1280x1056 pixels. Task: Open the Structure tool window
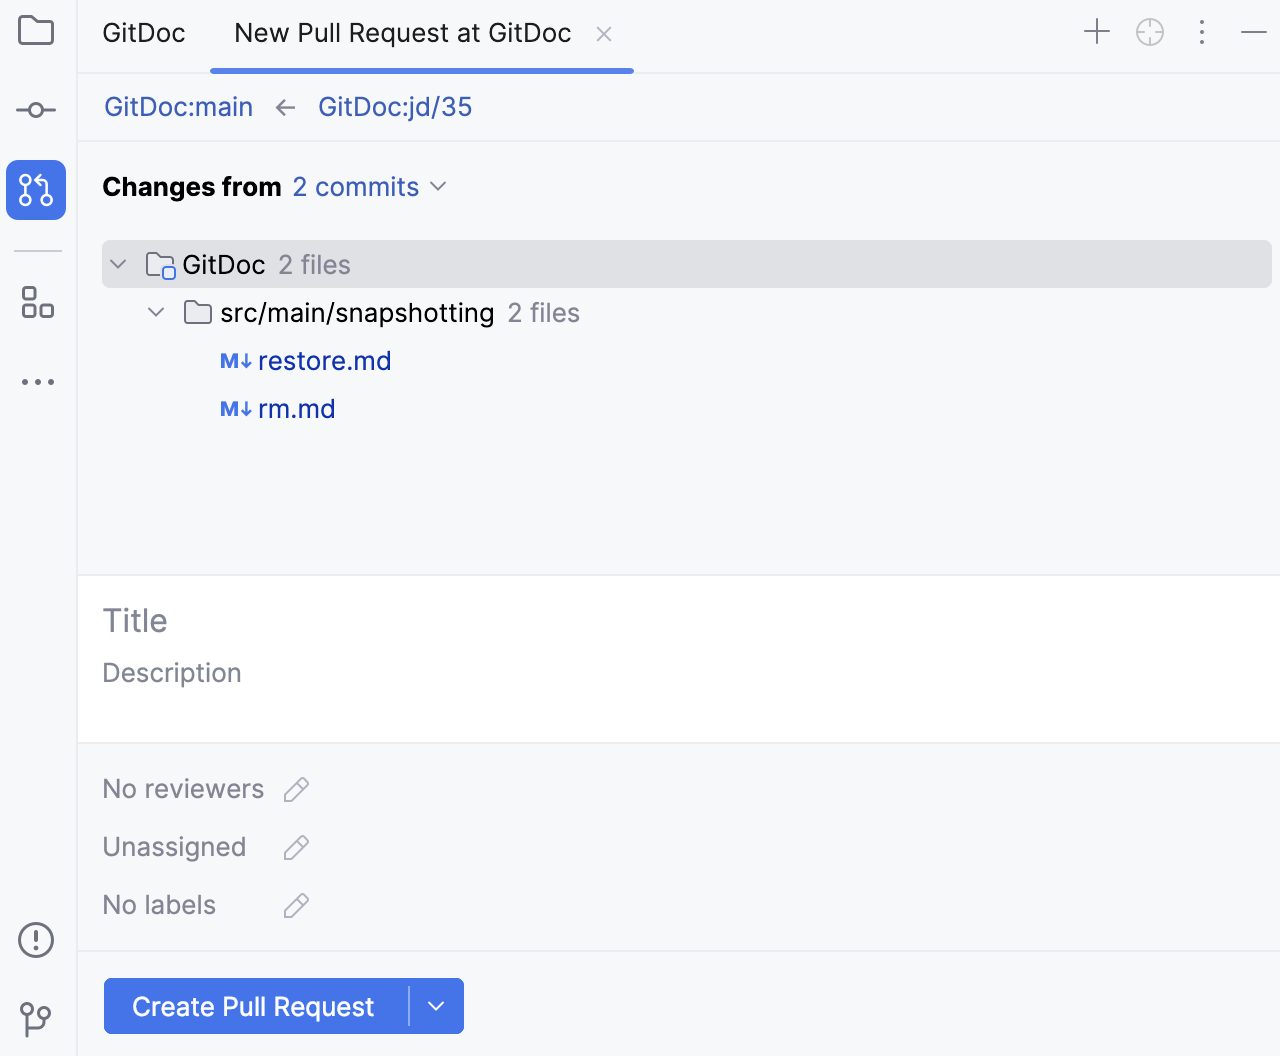tap(36, 303)
